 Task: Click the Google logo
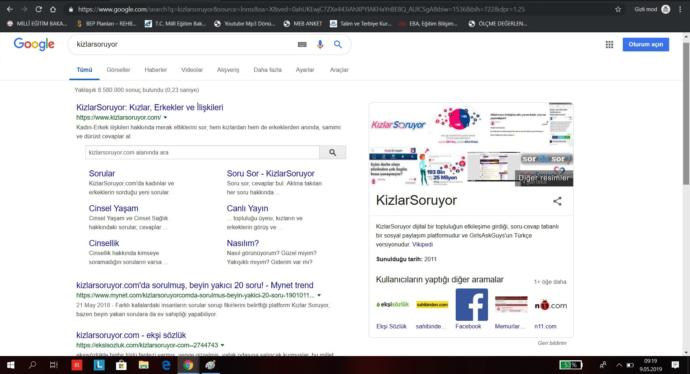(x=34, y=44)
